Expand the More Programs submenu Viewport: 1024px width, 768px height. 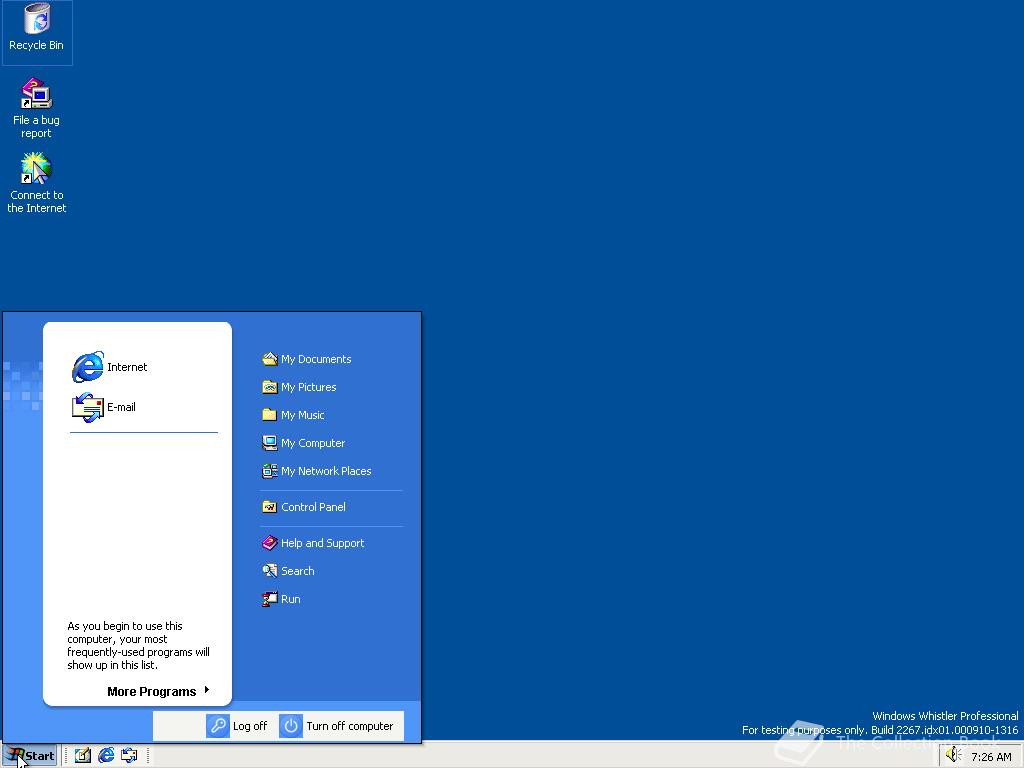[159, 692]
